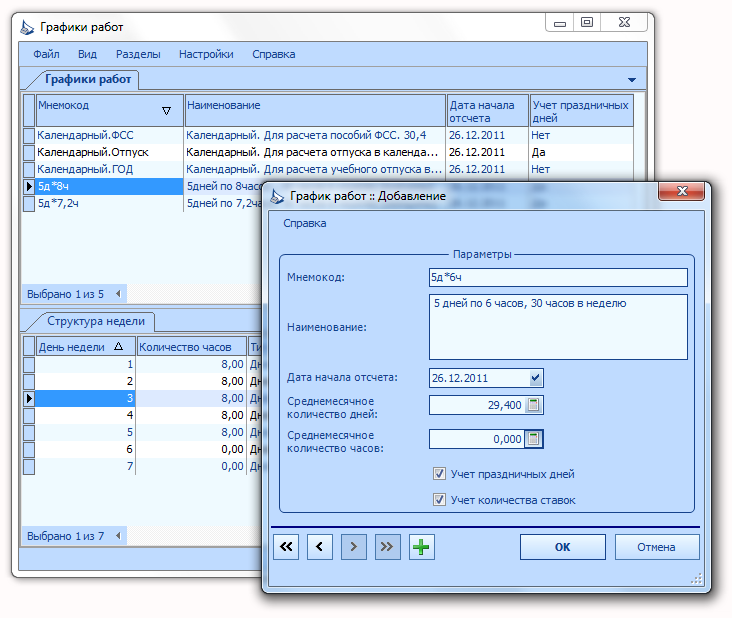Screen dimensions: 732x618
Task: Go to next record arrow button
Action: (x=354, y=547)
